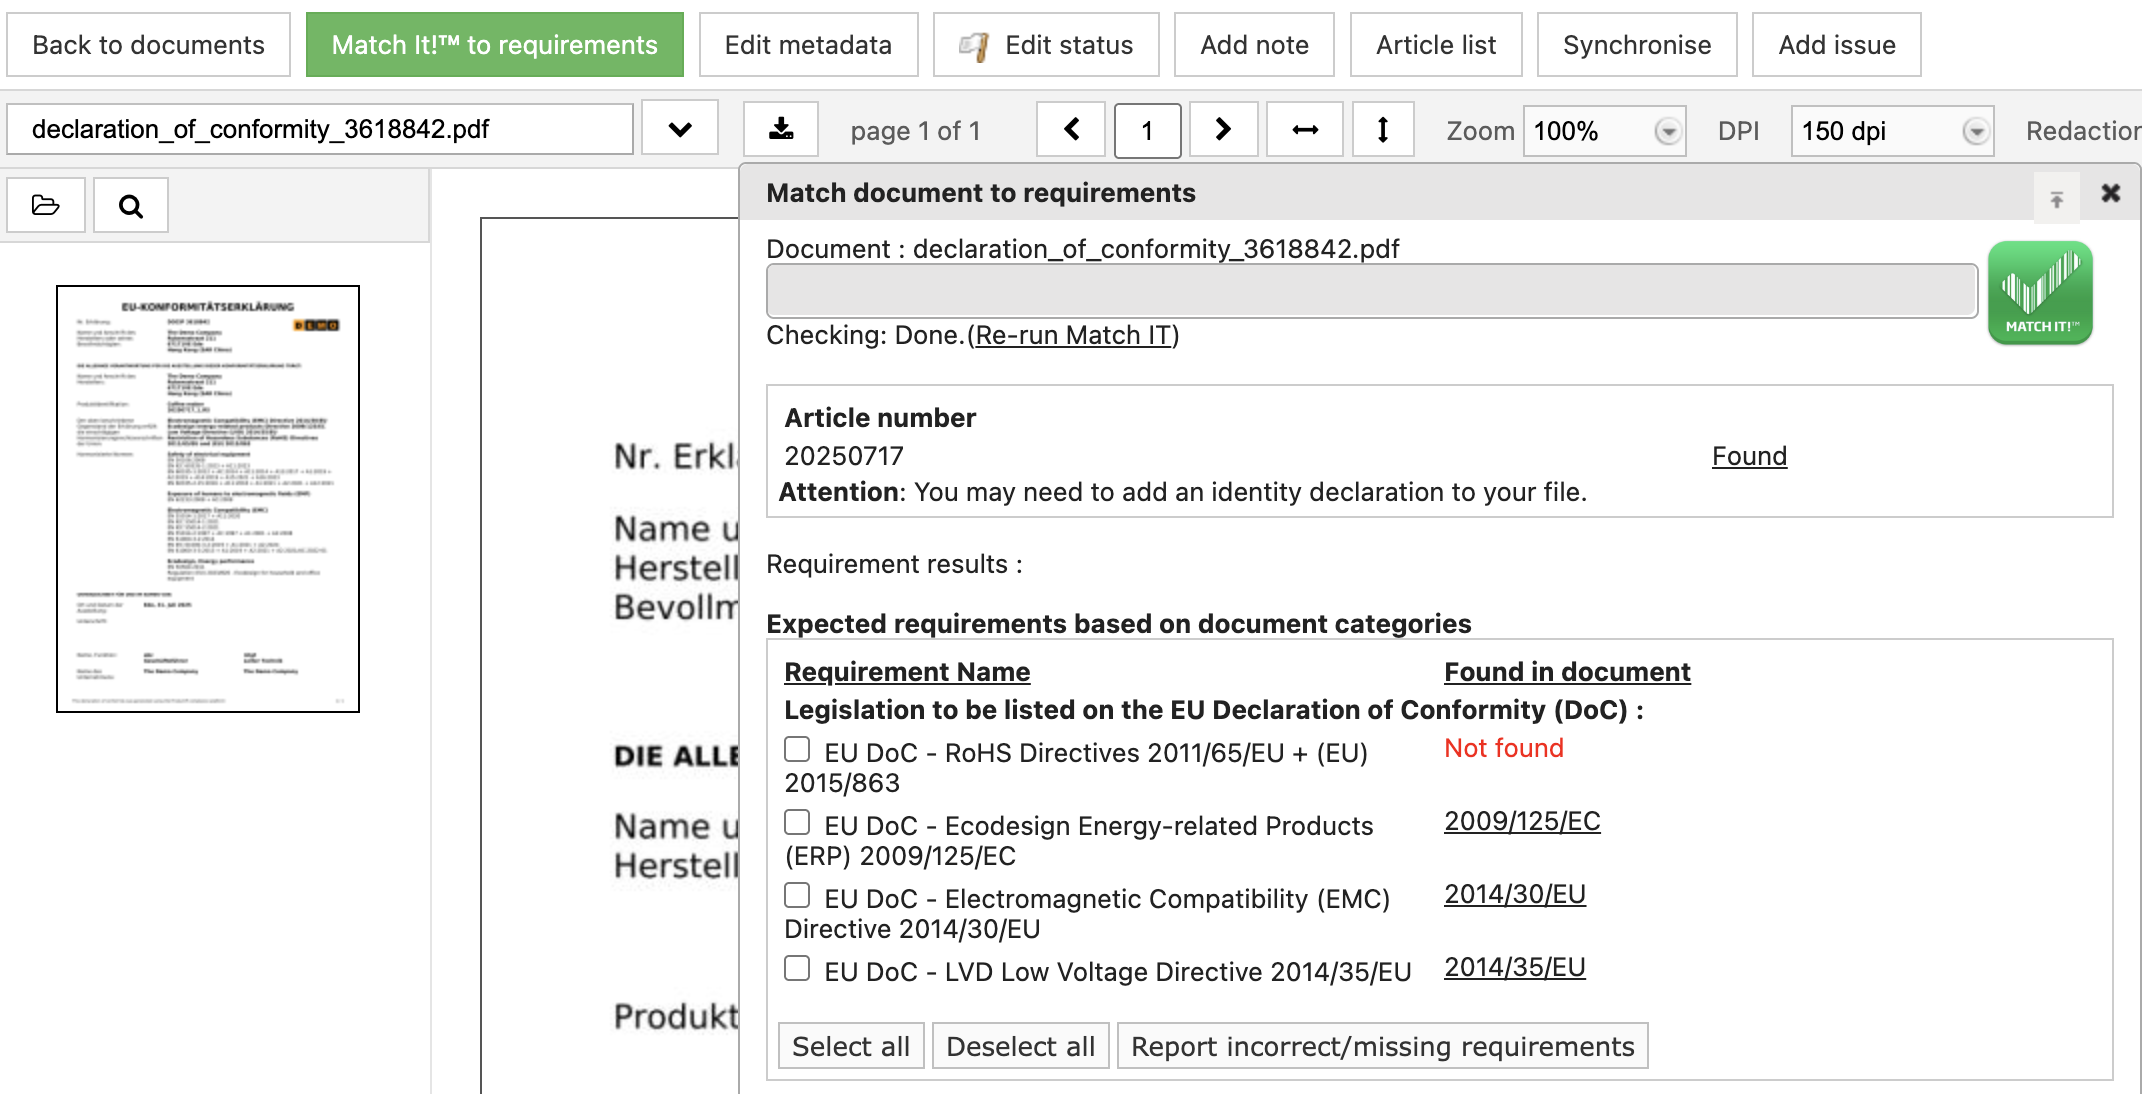Image resolution: width=2142 pixels, height=1094 pixels.
Task: Click the Not found status text
Action: click(x=1503, y=748)
